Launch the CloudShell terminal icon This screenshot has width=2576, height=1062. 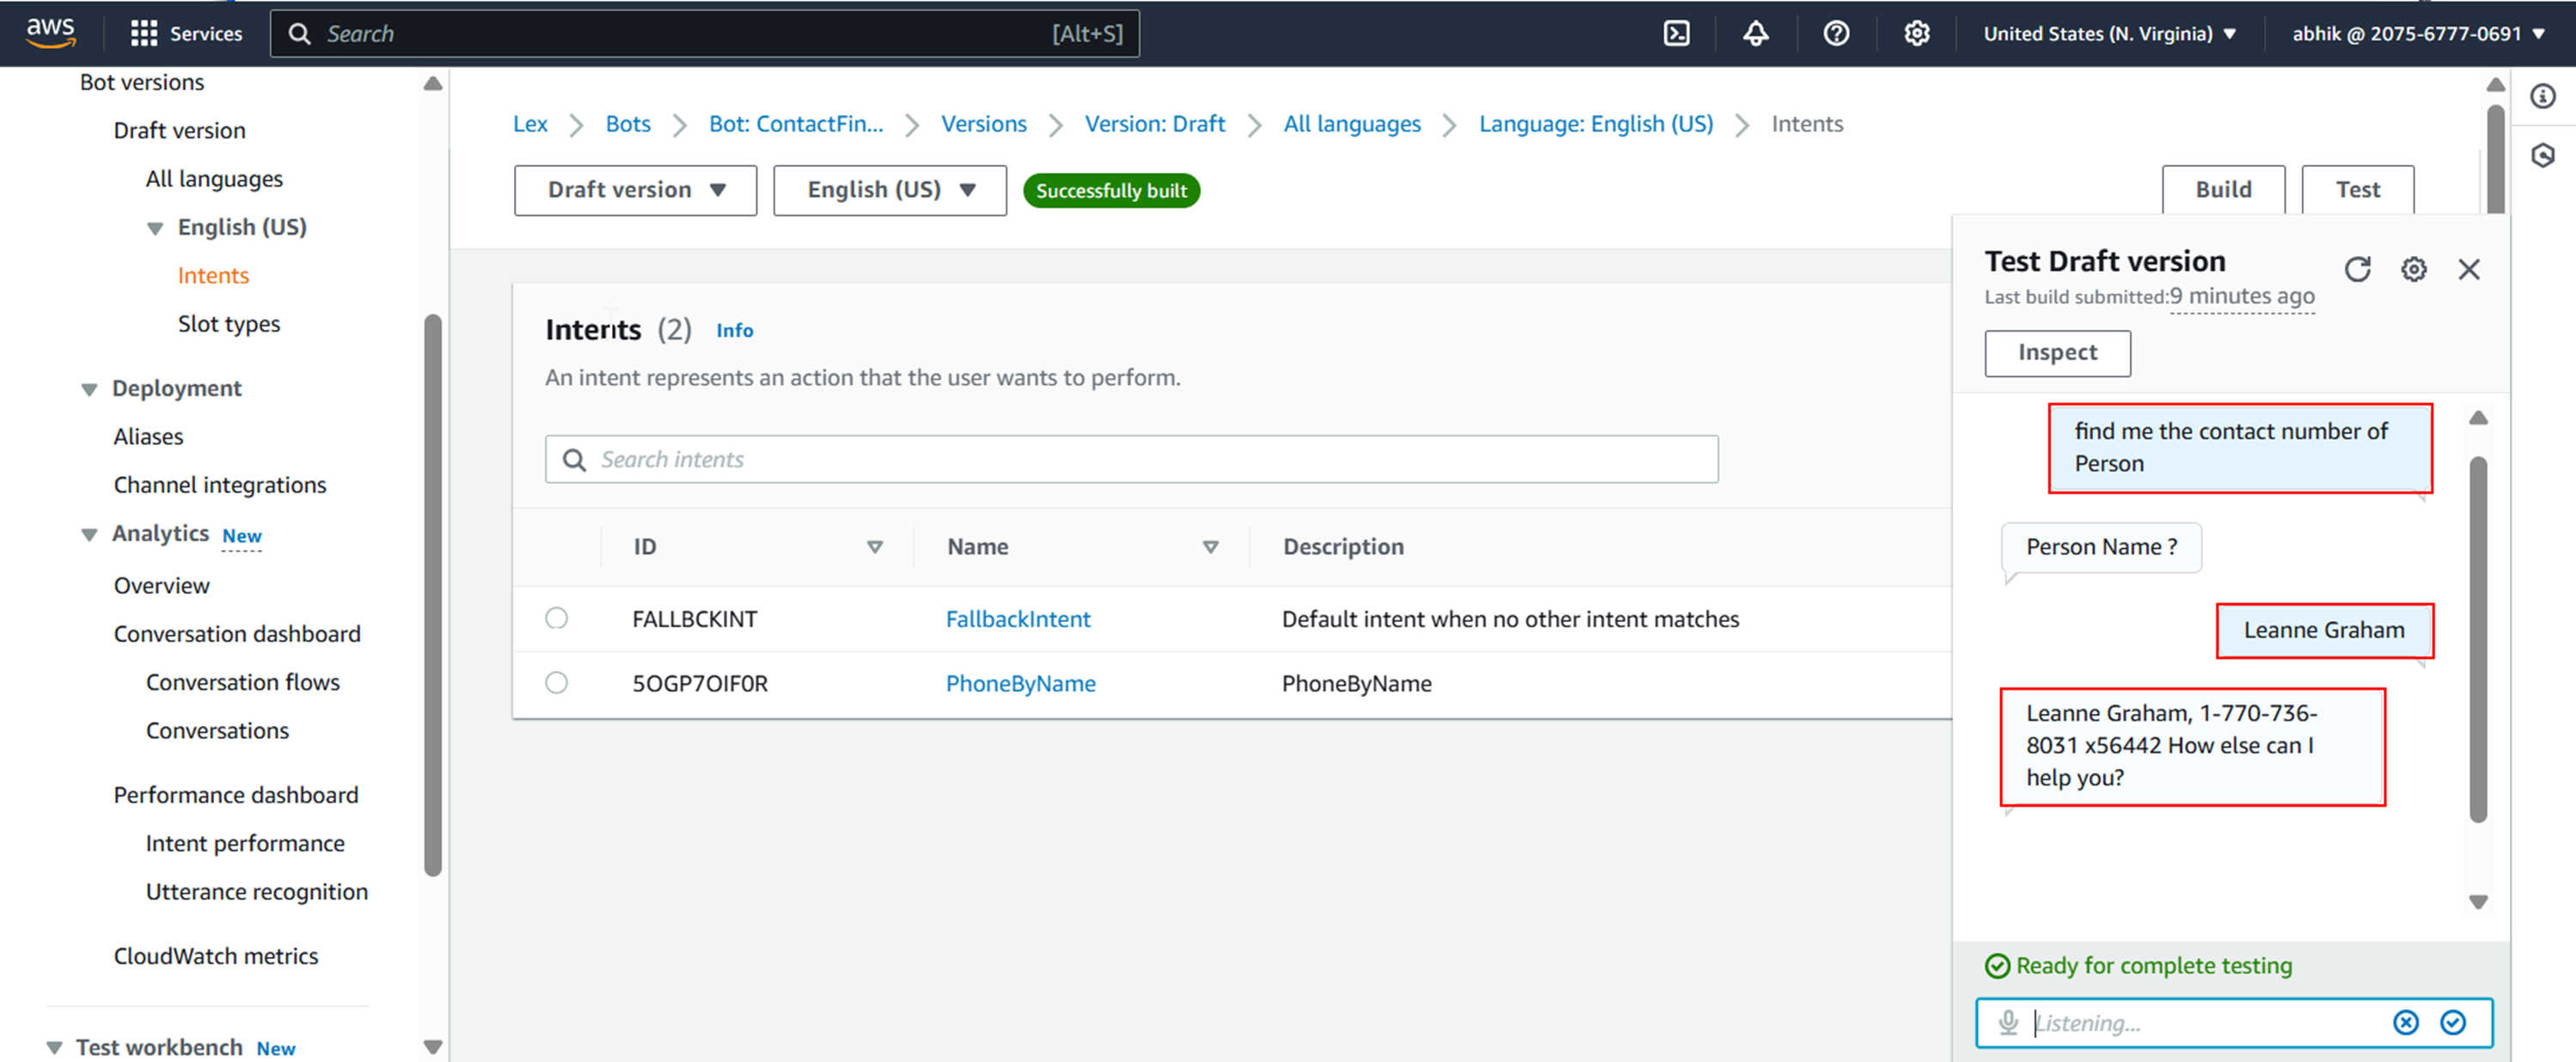pyautogui.click(x=1676, y=33)
